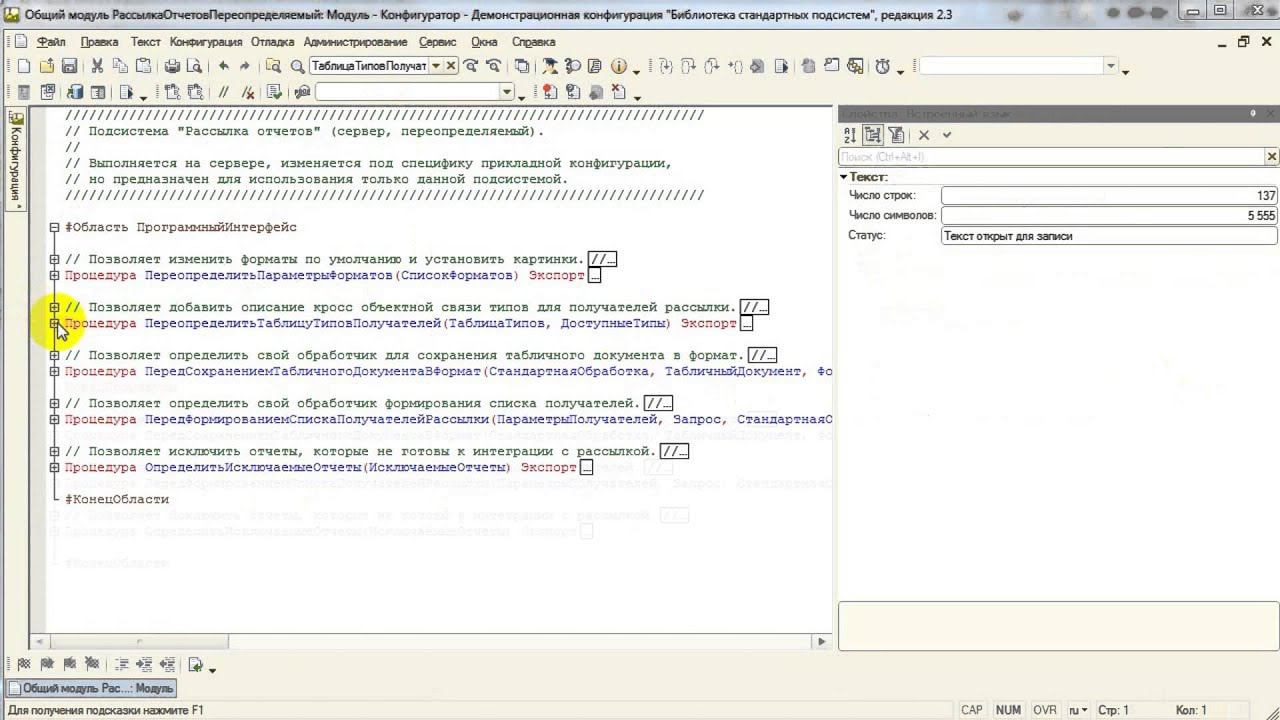Open the Отладка menu
Image resolution: width=1280 pixels, height=720 pixels.
(x=273, y=42)
